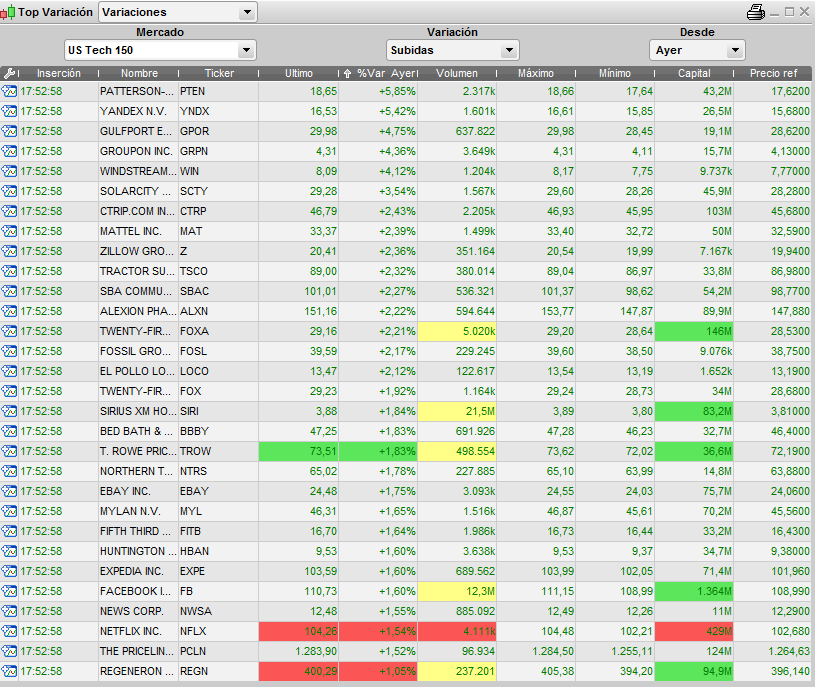
Task: Select the FITB ticker cell
Action: [218, 532]
